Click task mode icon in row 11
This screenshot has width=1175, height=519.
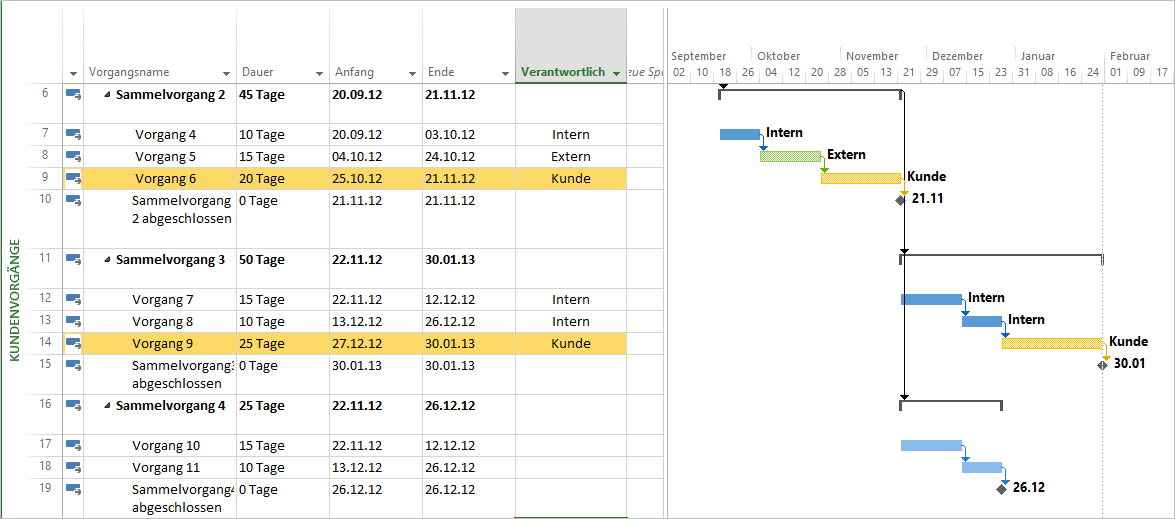[x=73, y=259]
